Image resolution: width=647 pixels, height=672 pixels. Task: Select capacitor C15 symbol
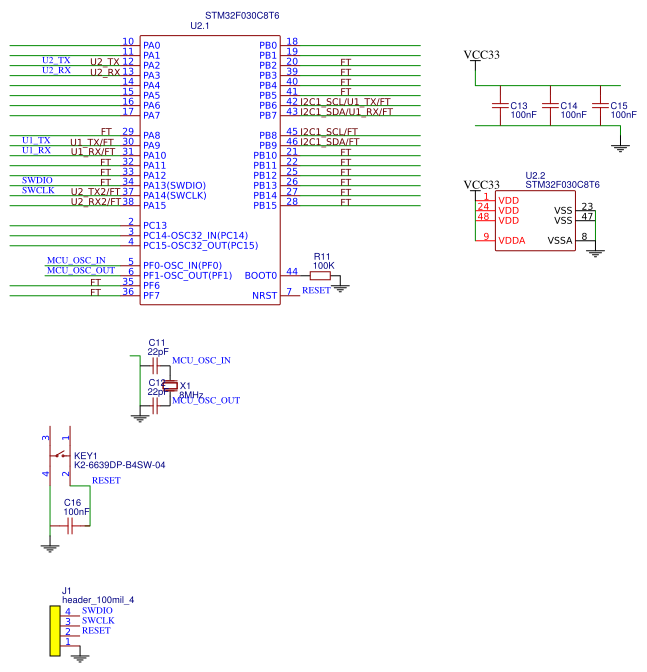[600, 105]
